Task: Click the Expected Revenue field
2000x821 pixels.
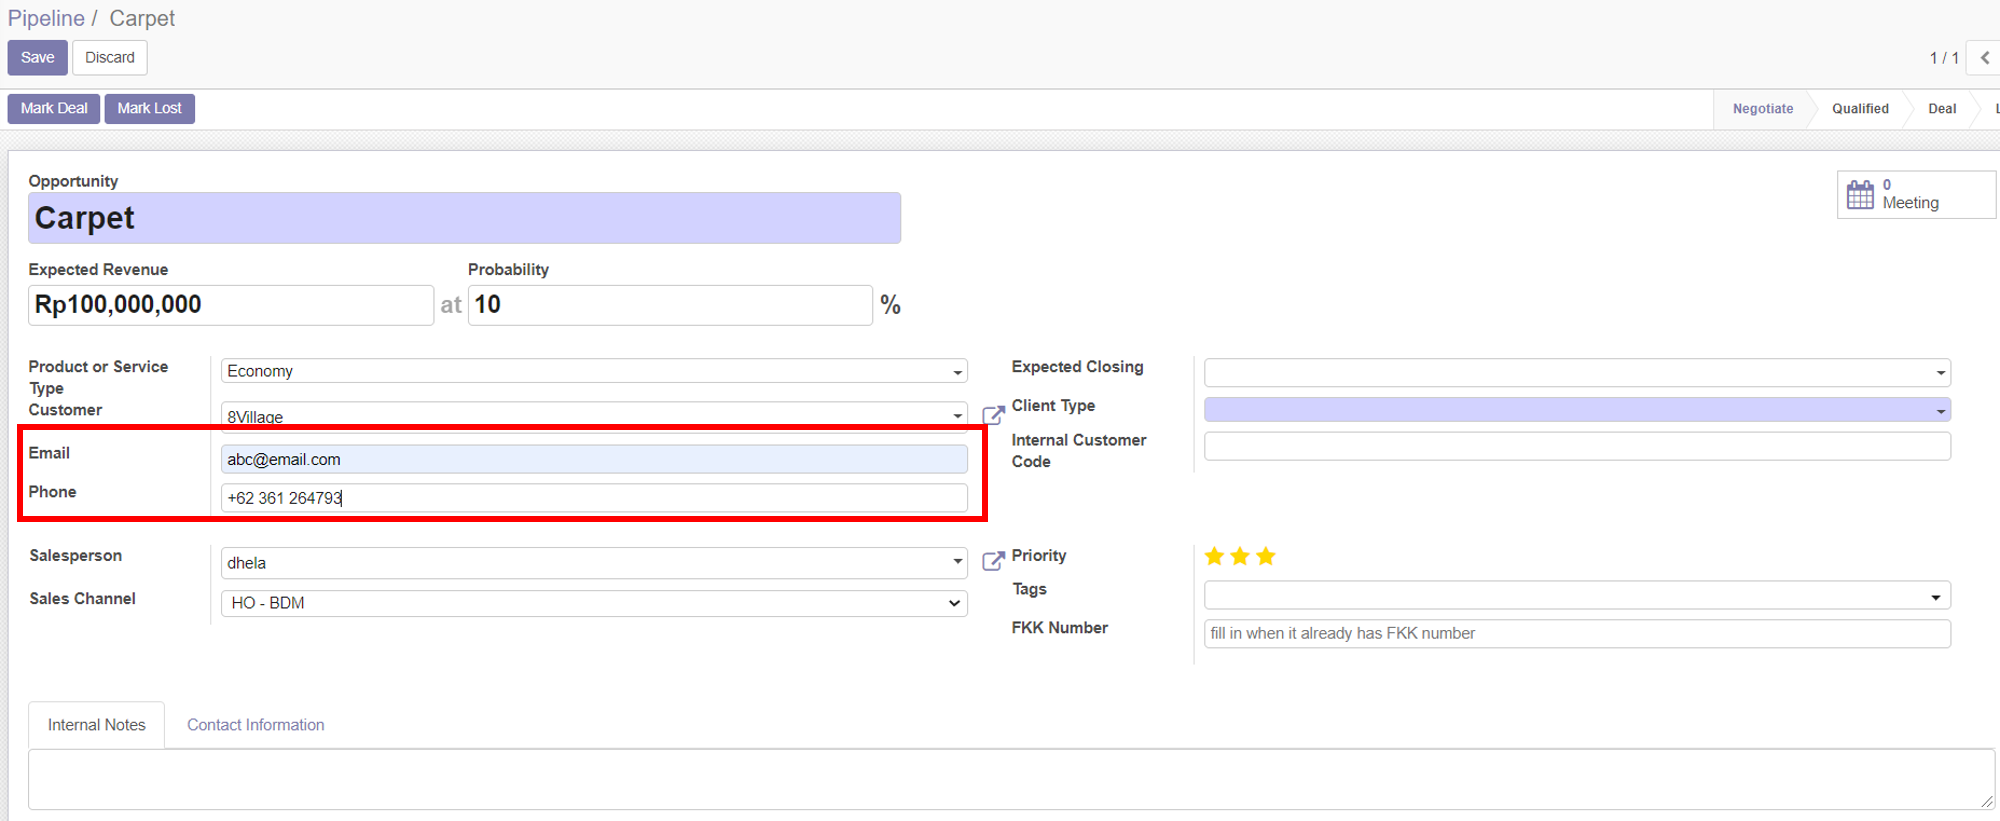Action: tap(231, 305)
